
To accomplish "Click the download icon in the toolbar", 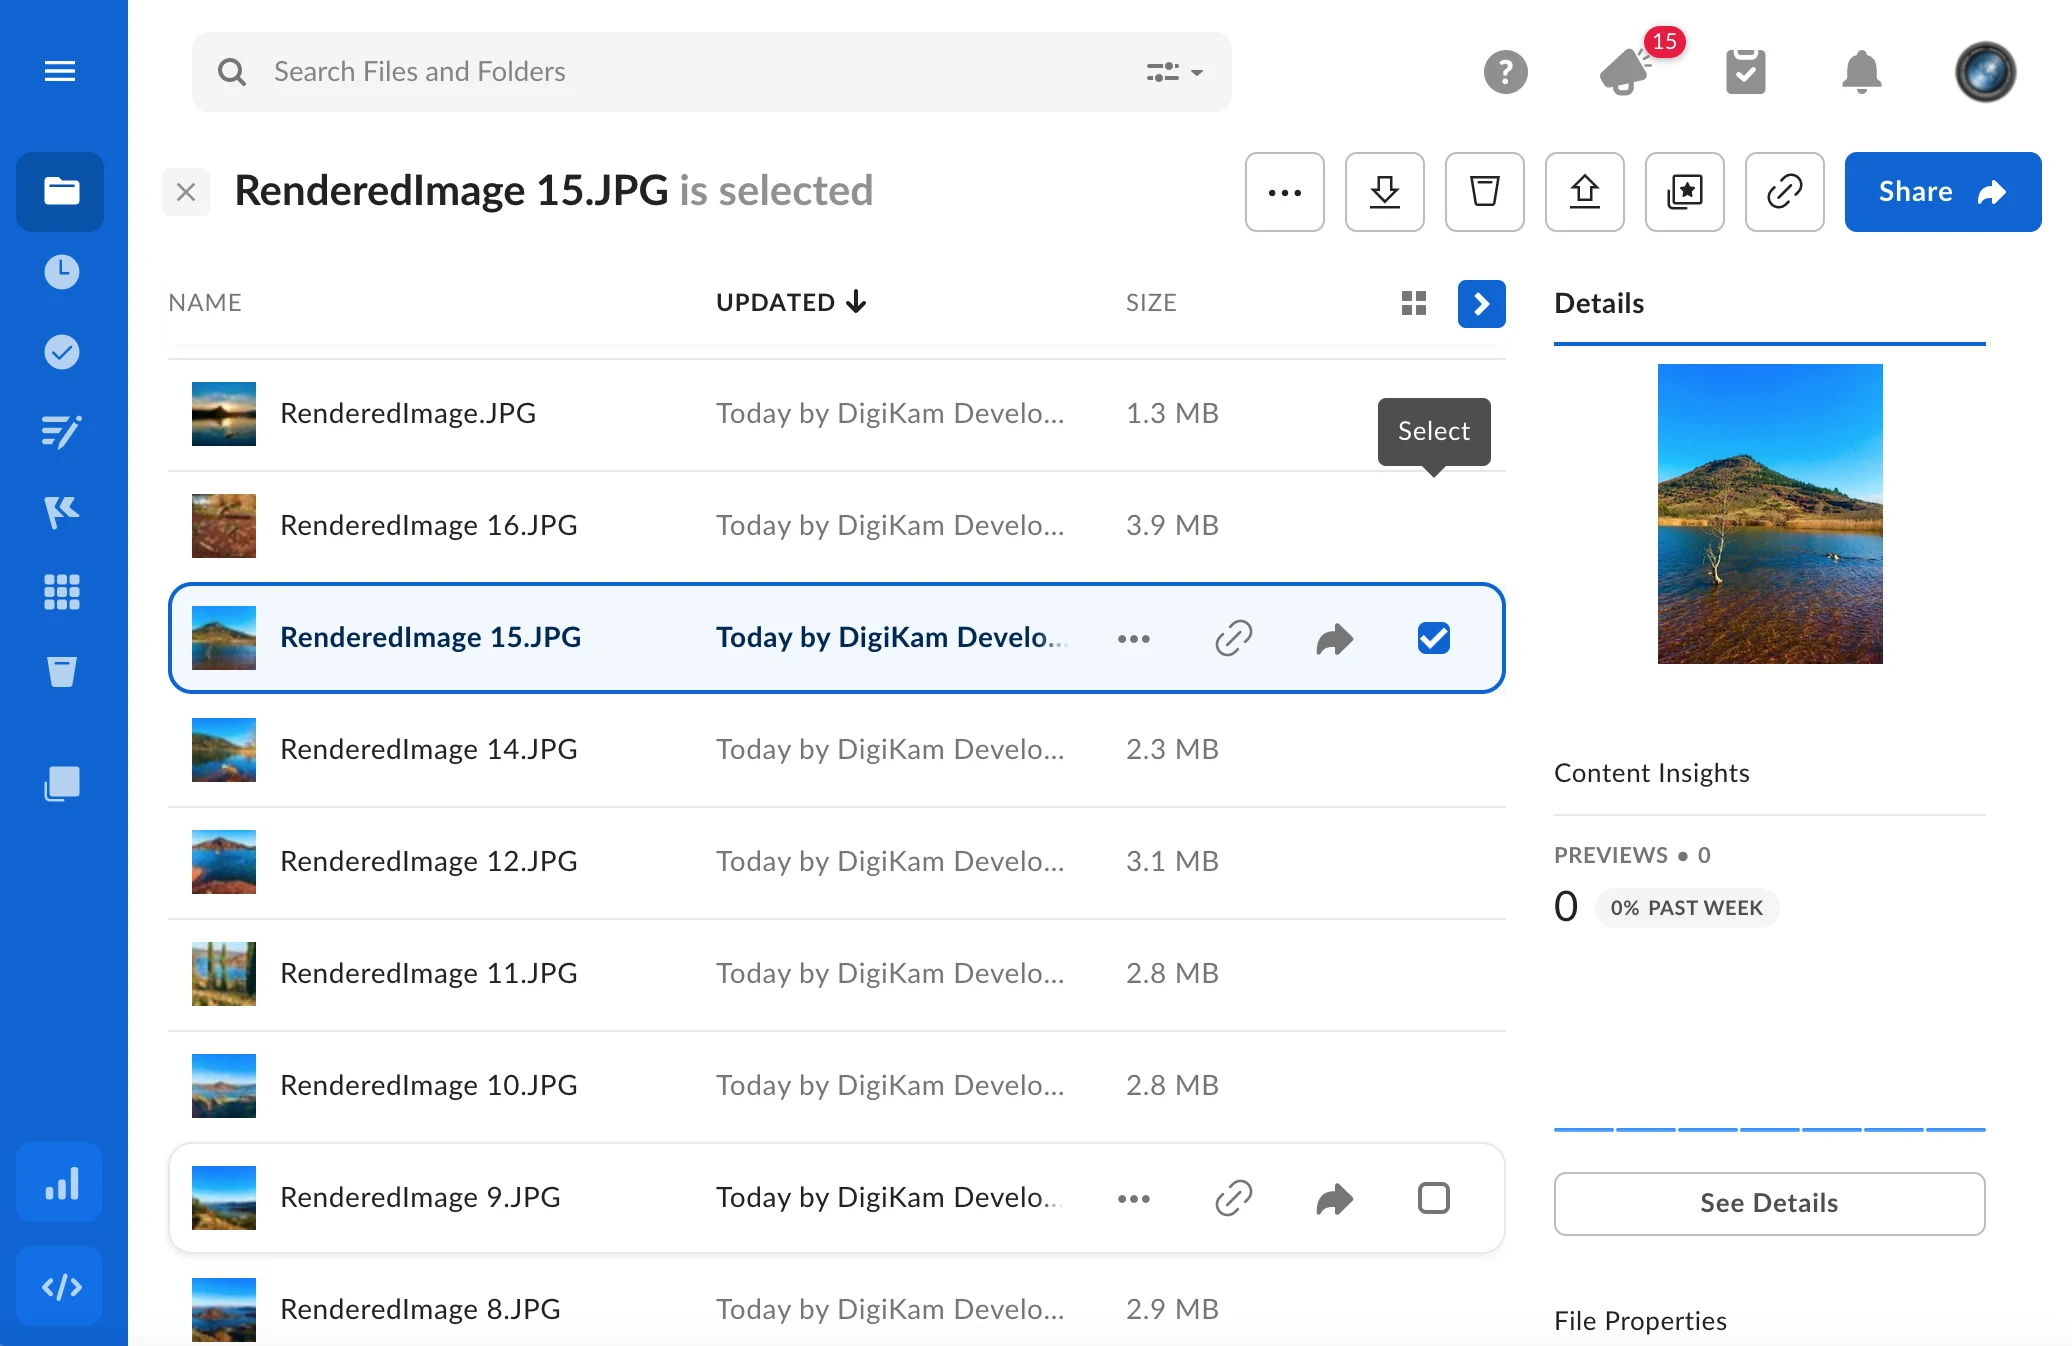I will 1384,192.
